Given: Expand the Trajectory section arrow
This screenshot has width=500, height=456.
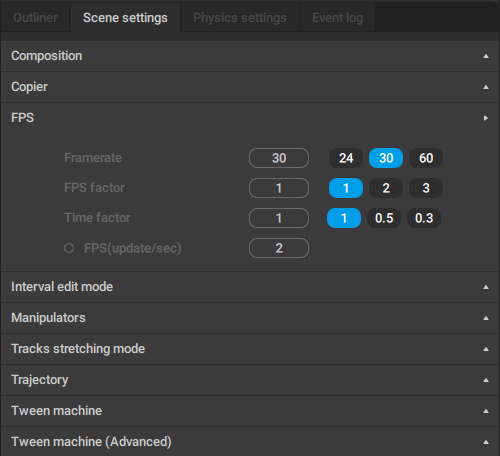Looking at the screenshot, I should [x=486, y=380].
